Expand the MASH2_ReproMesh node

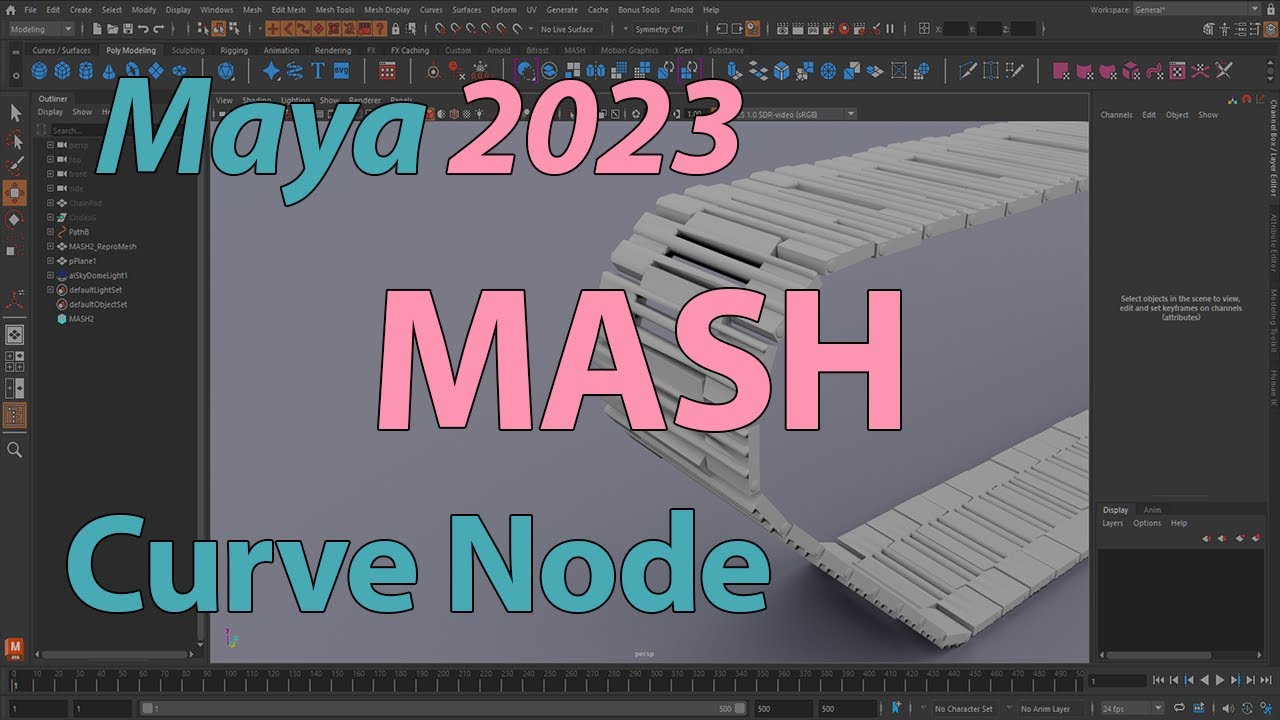(x=50, y=246)
